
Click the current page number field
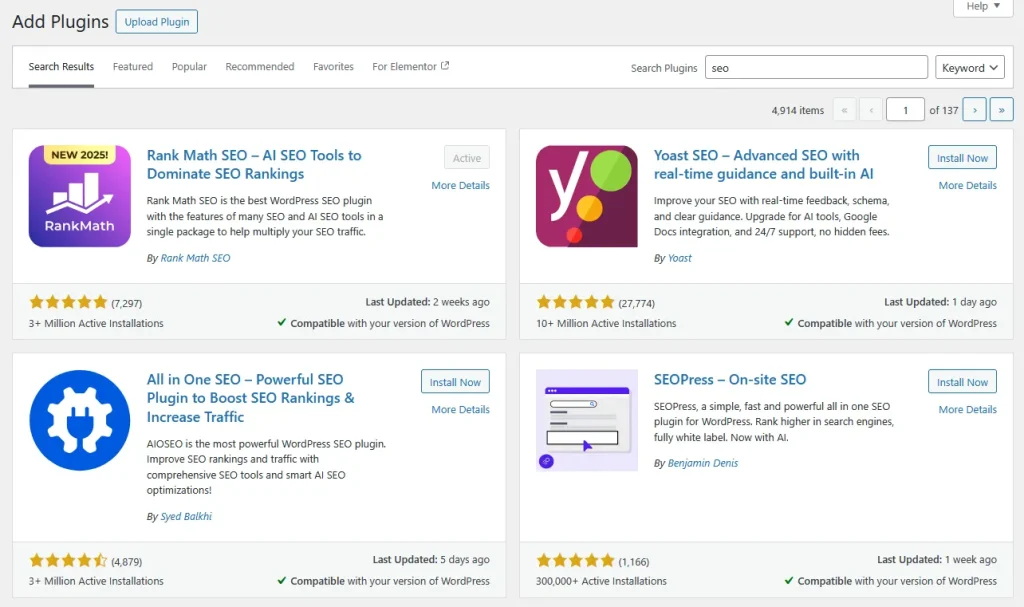[x=905, y=110]
